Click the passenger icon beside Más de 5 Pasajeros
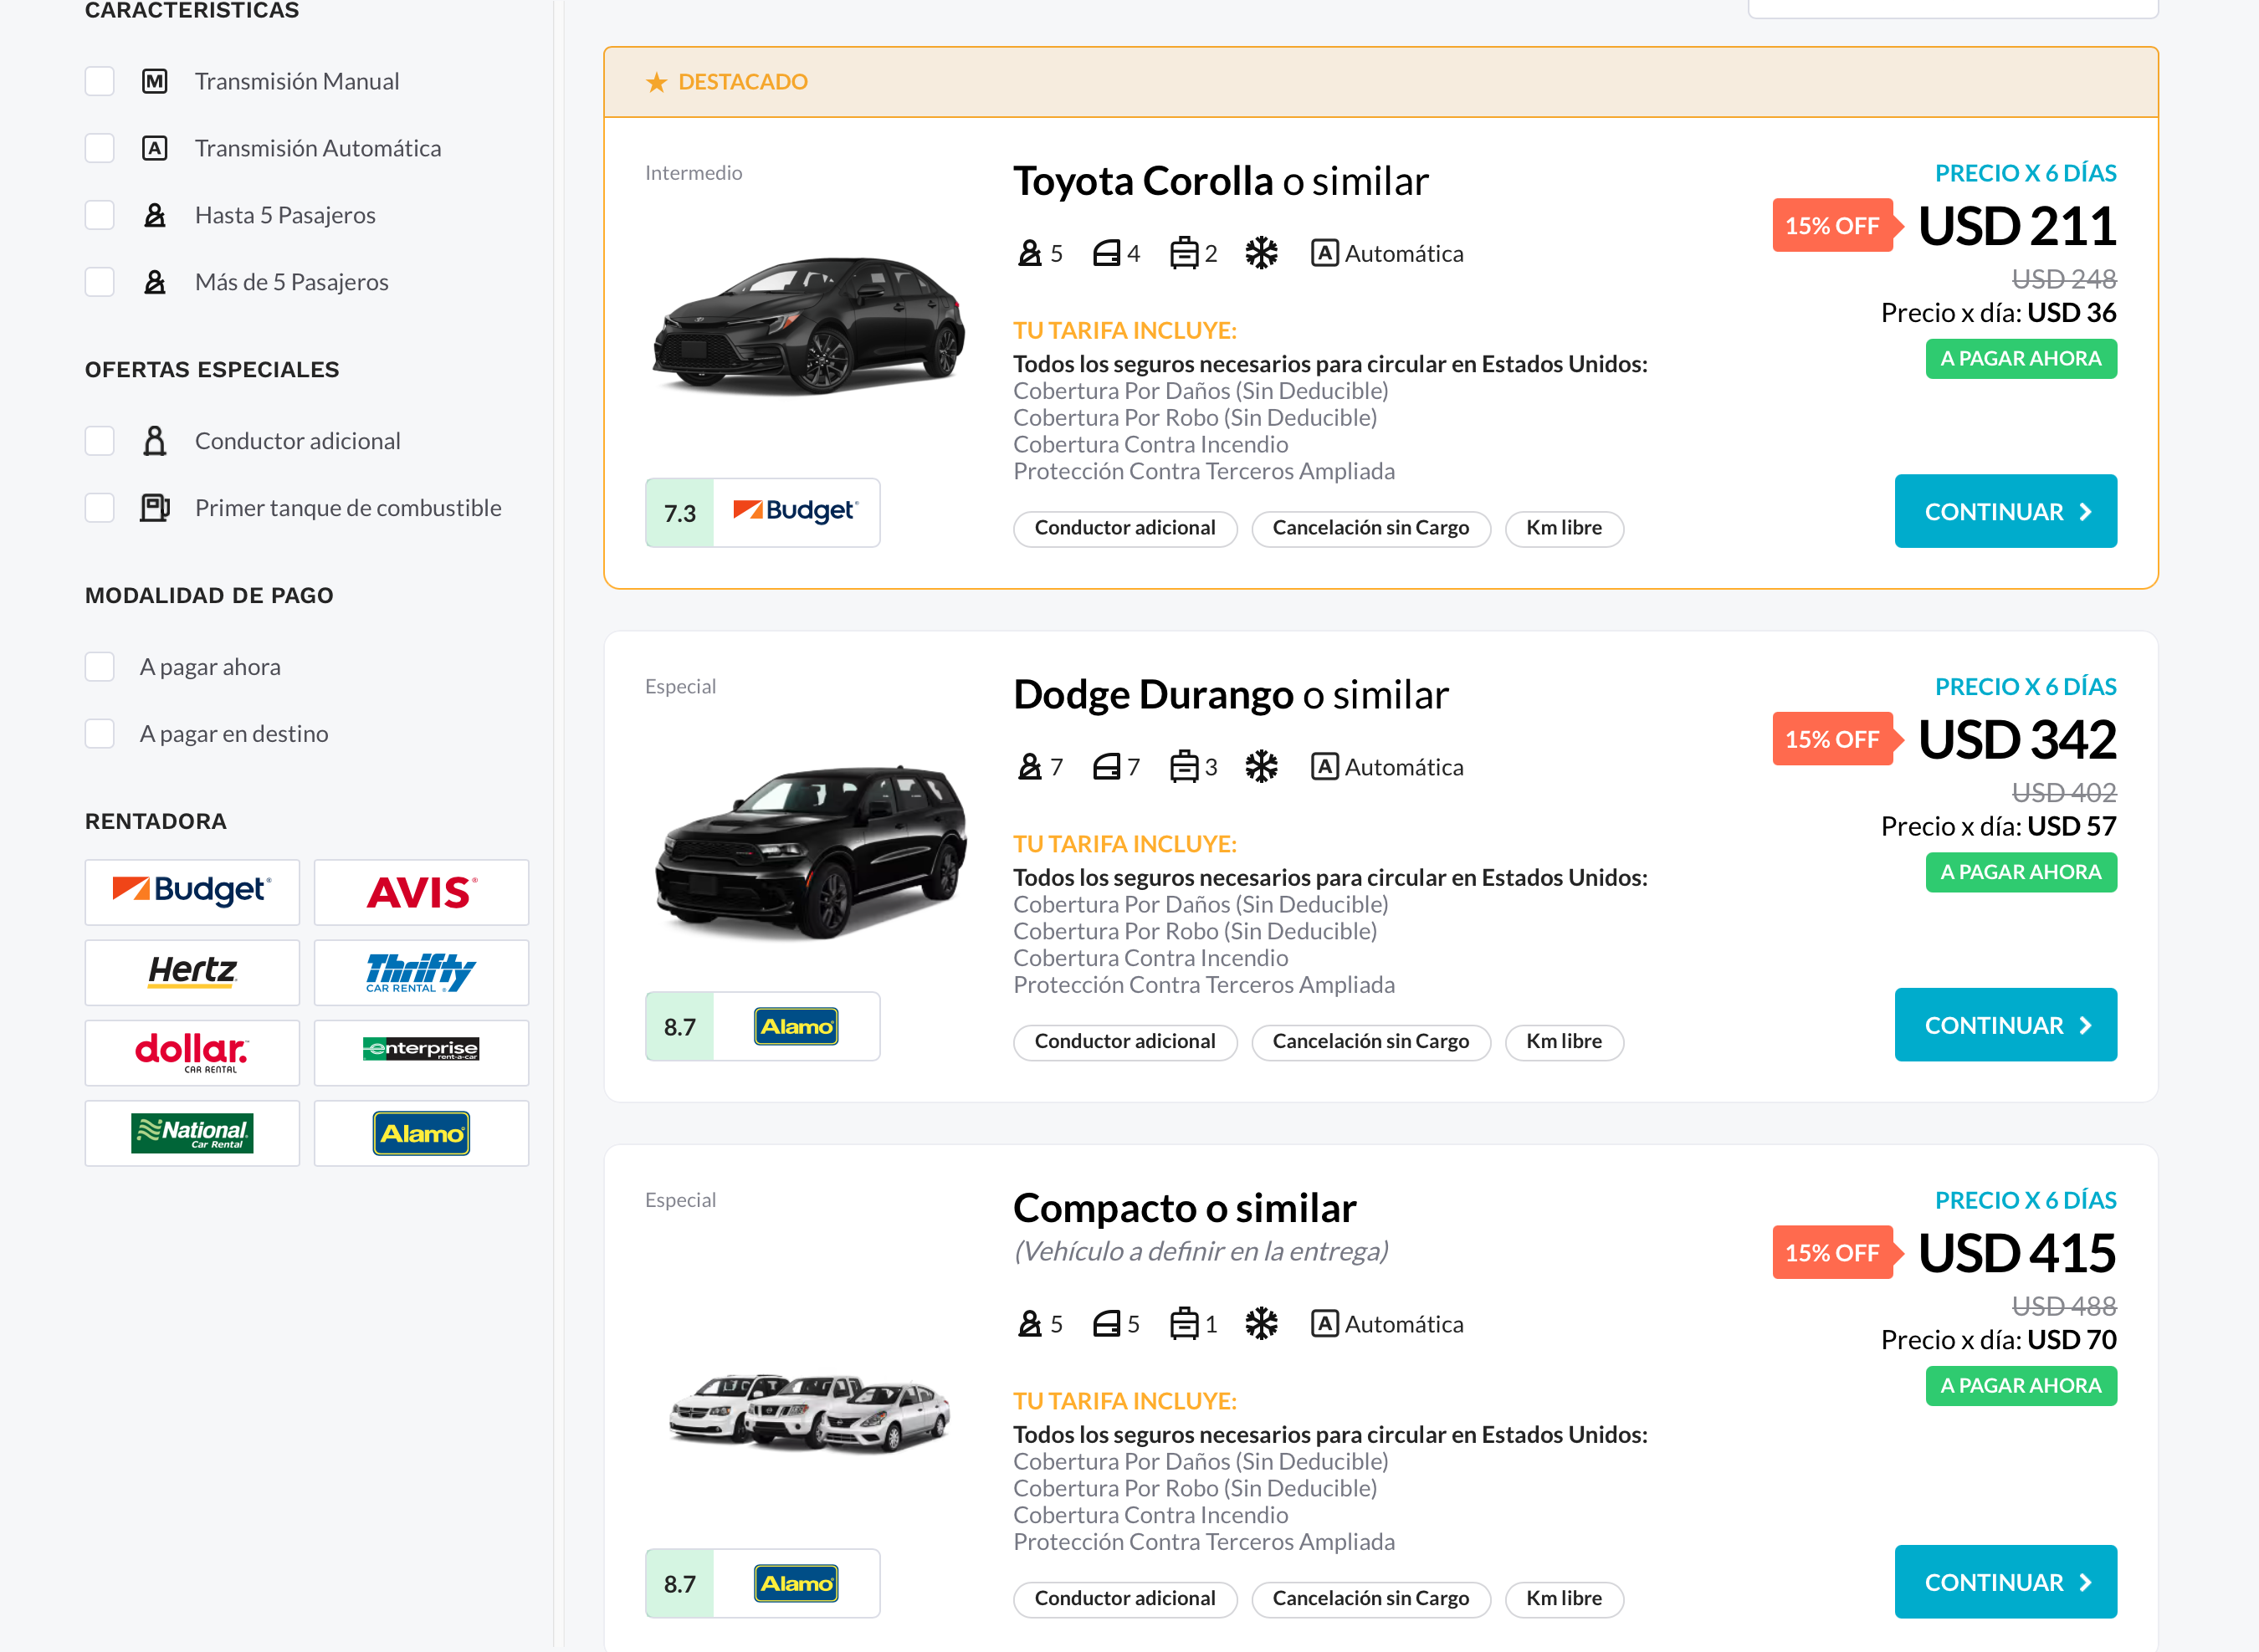2259x1652 pixels. click(155, 282)
